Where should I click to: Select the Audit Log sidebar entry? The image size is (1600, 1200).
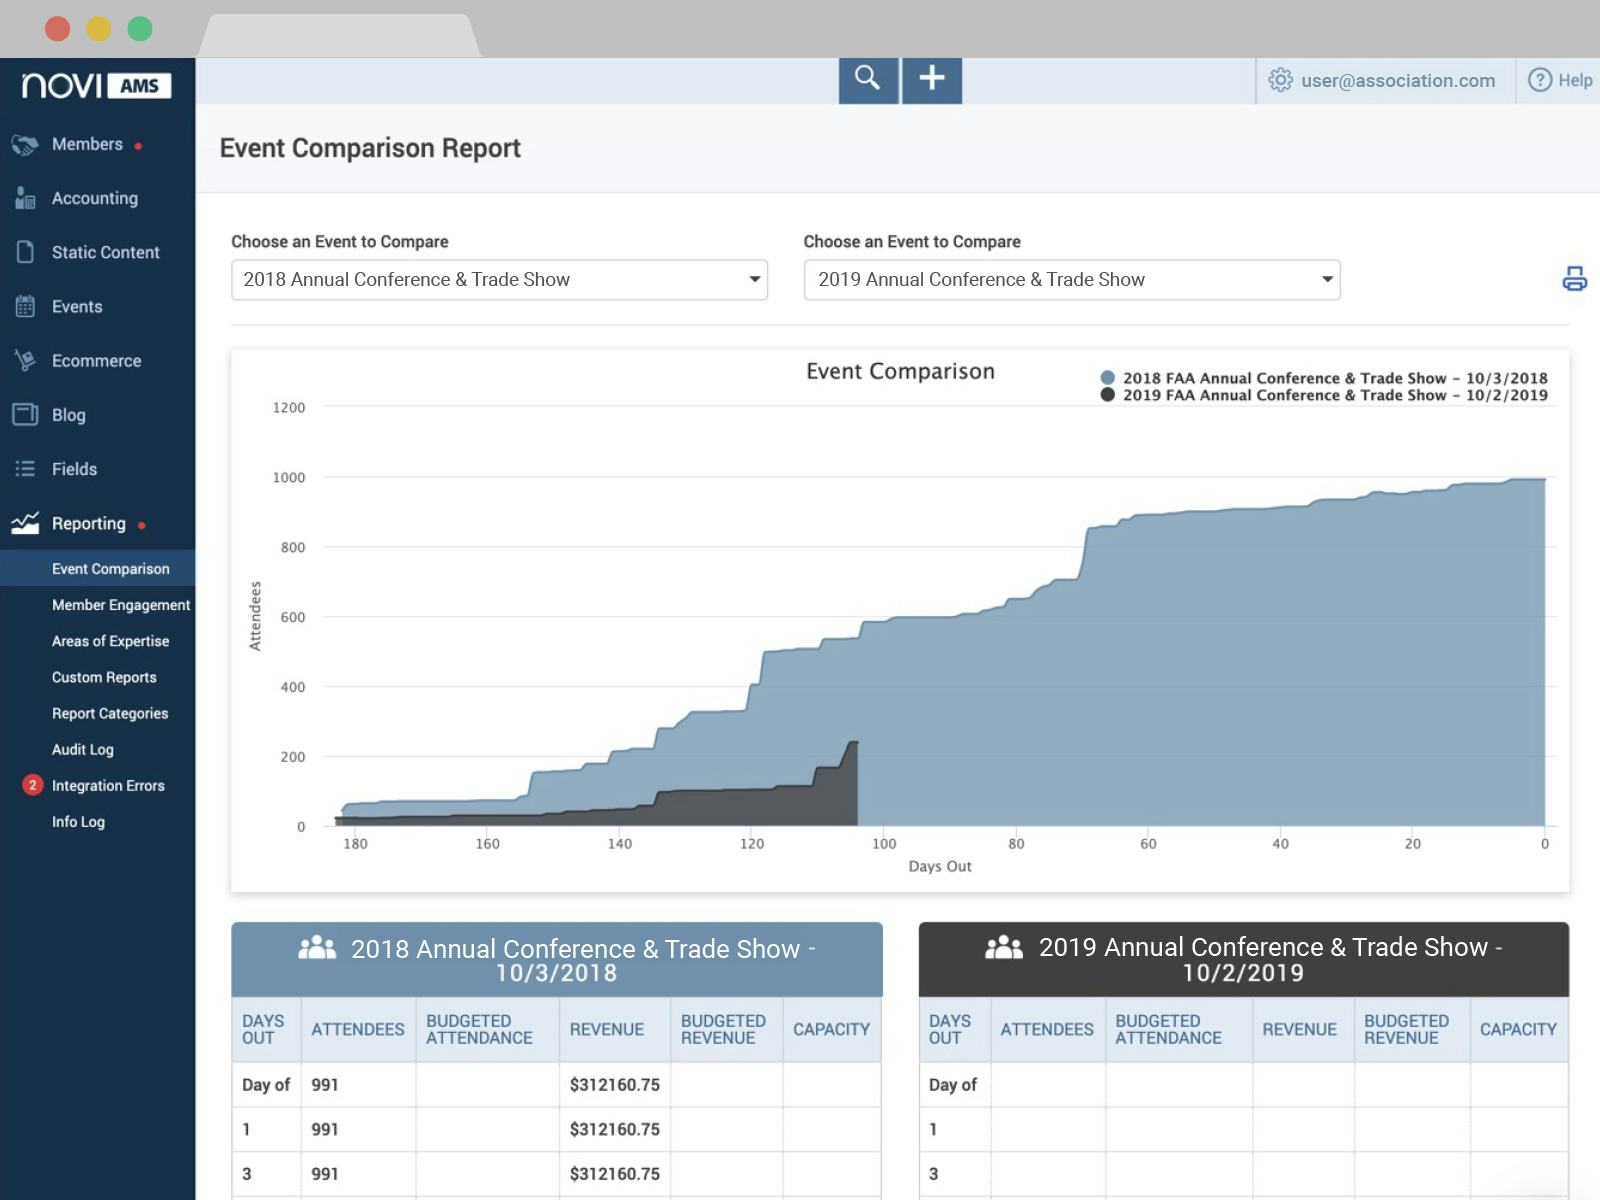point(83,749)
